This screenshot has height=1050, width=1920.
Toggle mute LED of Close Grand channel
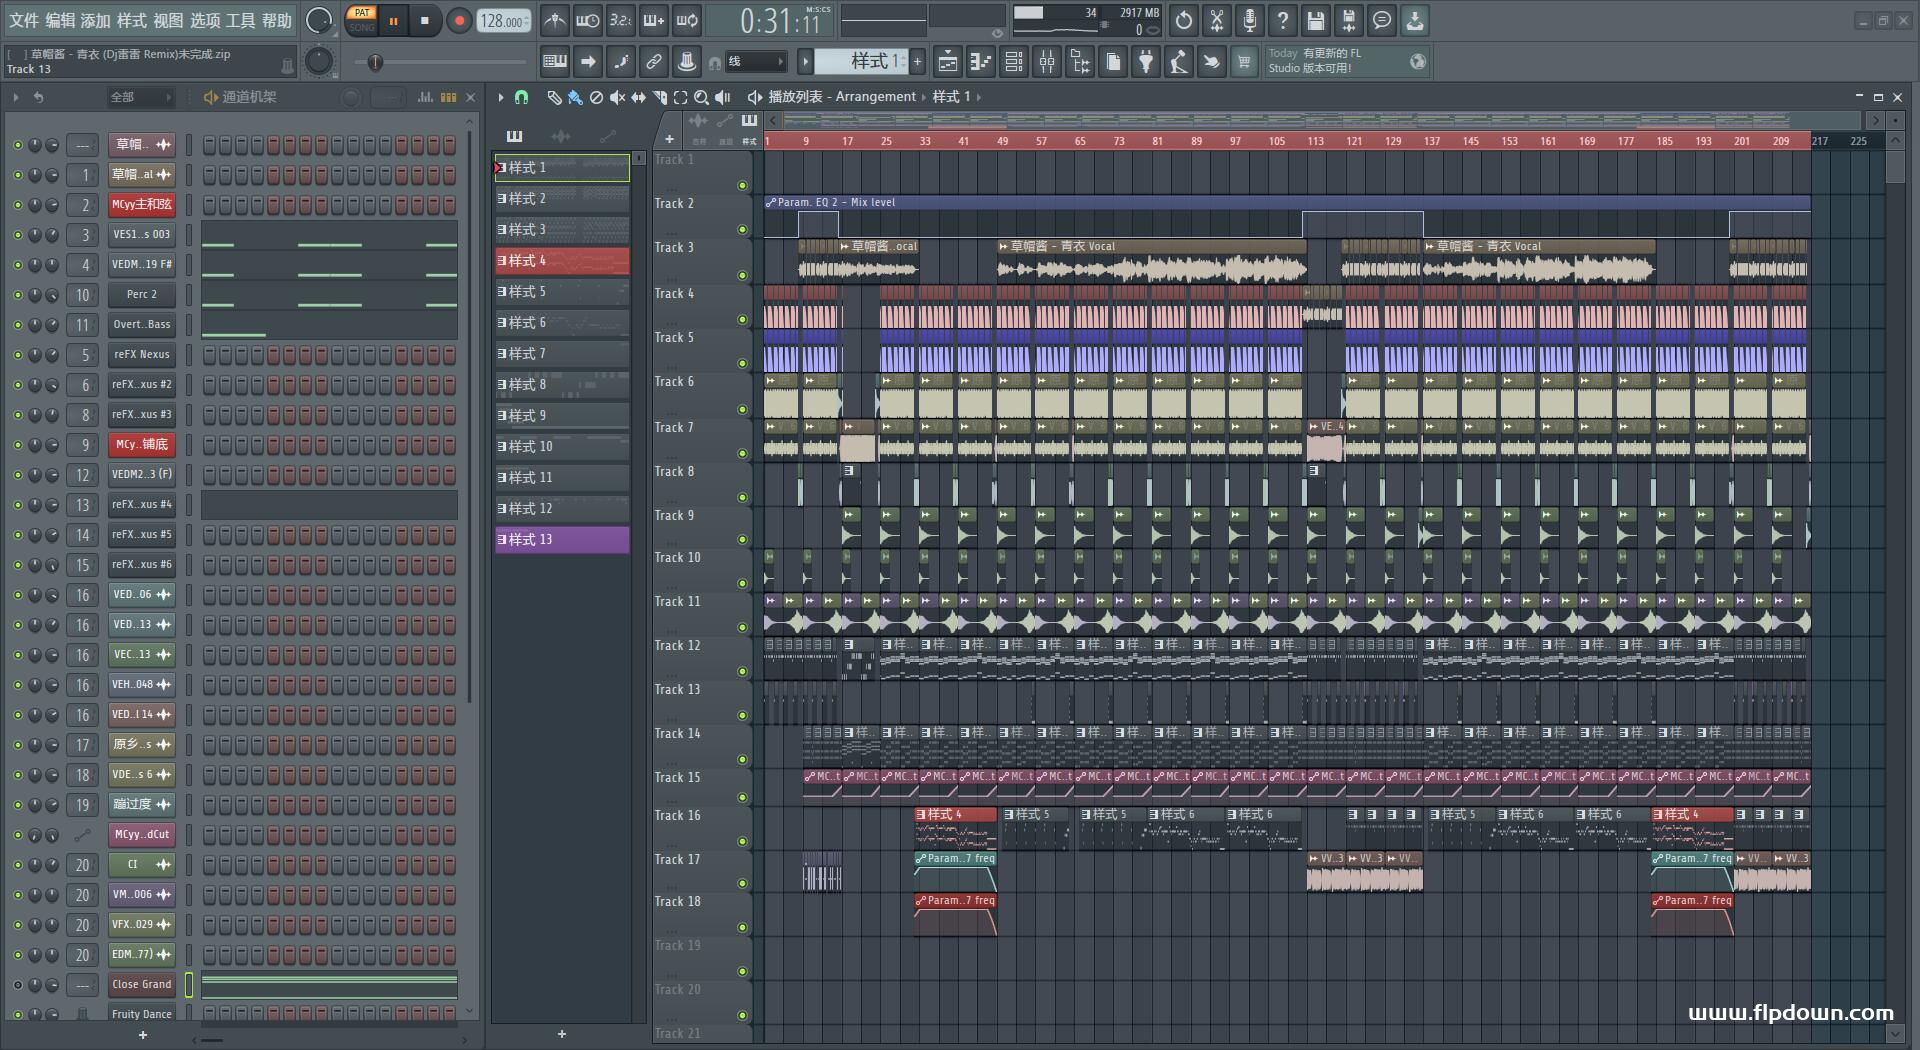pyautogui.click(x=17, y=985)
